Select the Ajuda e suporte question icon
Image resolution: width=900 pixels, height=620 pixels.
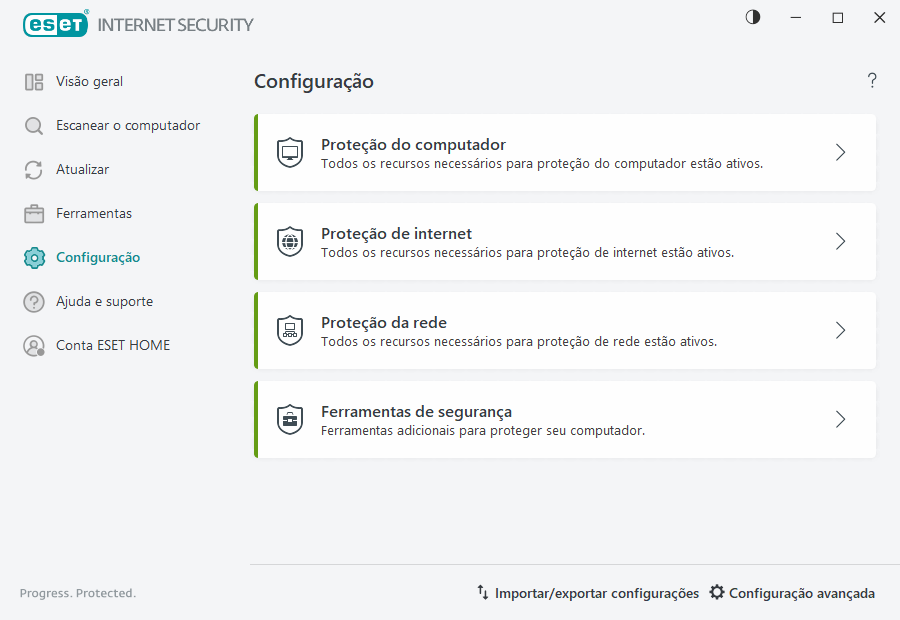coord(31,301)
